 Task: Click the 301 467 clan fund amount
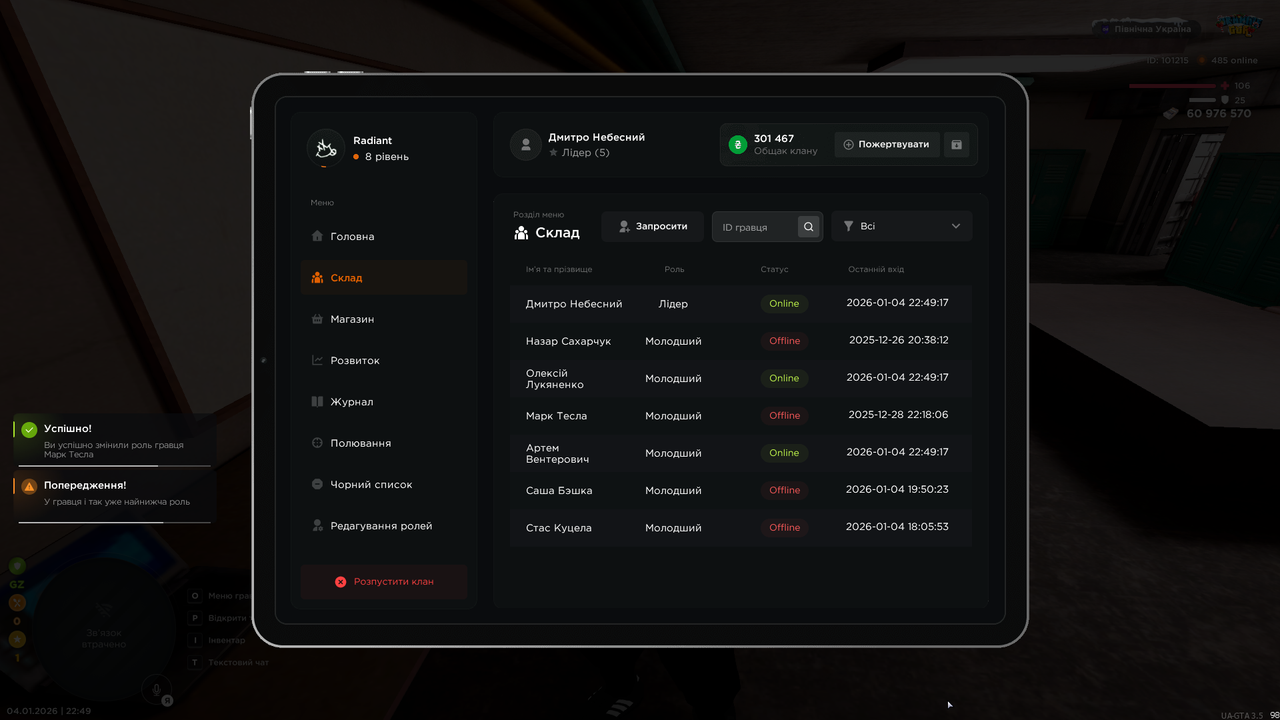coord(774,139)
